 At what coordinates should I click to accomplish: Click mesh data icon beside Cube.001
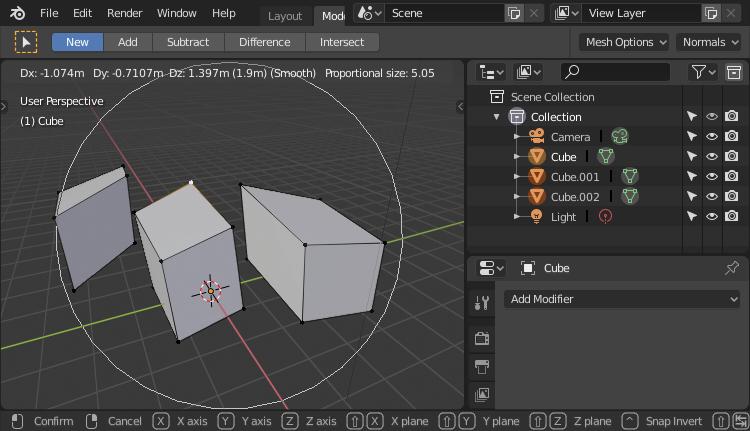[x=630, y=177]
